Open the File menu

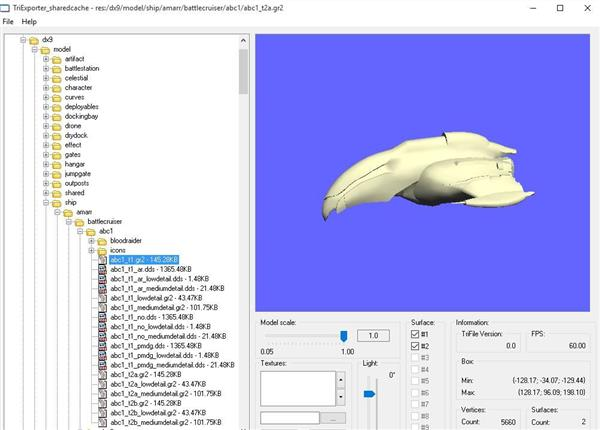coord(8,21)
